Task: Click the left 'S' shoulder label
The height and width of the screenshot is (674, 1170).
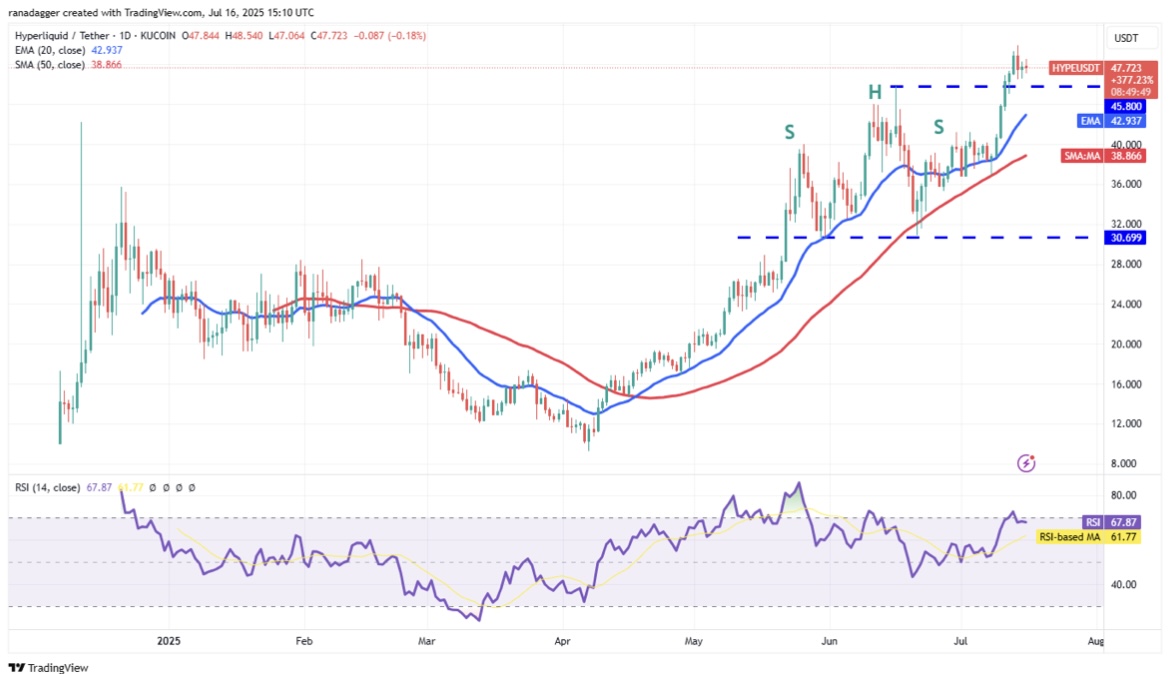Action: coord(789,132)
